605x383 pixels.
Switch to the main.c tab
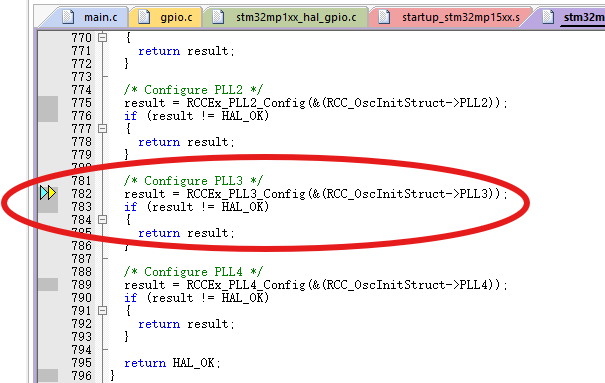coord(90,17)
